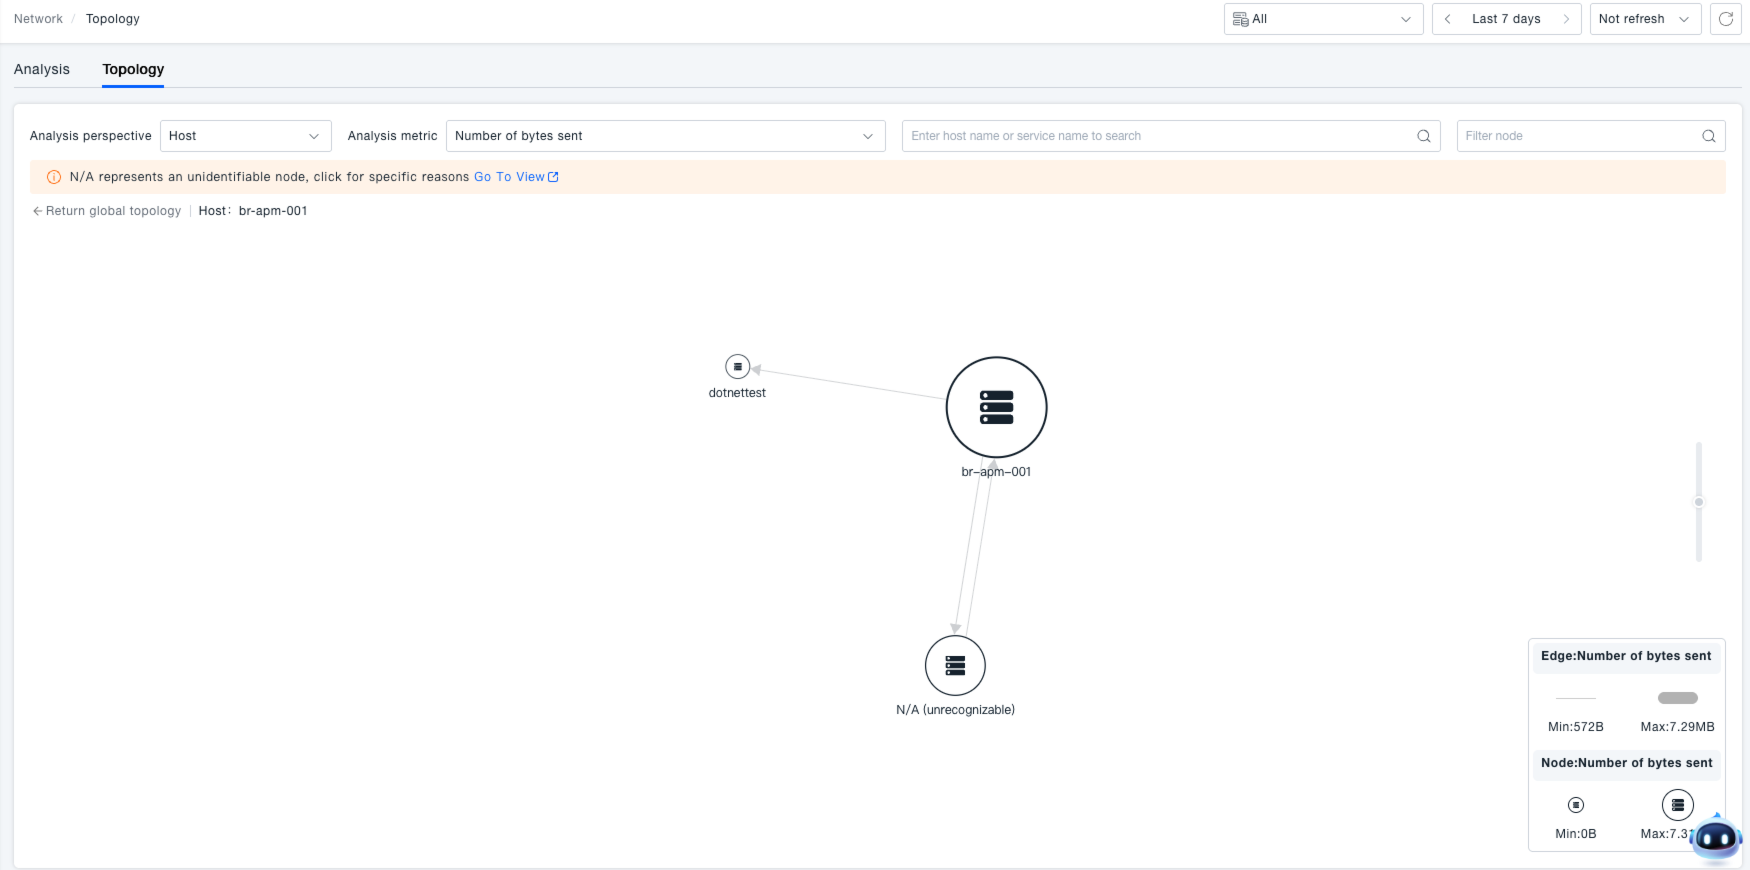
Task: Go to previous time range arrow
Action: [x=1447, y=19]
